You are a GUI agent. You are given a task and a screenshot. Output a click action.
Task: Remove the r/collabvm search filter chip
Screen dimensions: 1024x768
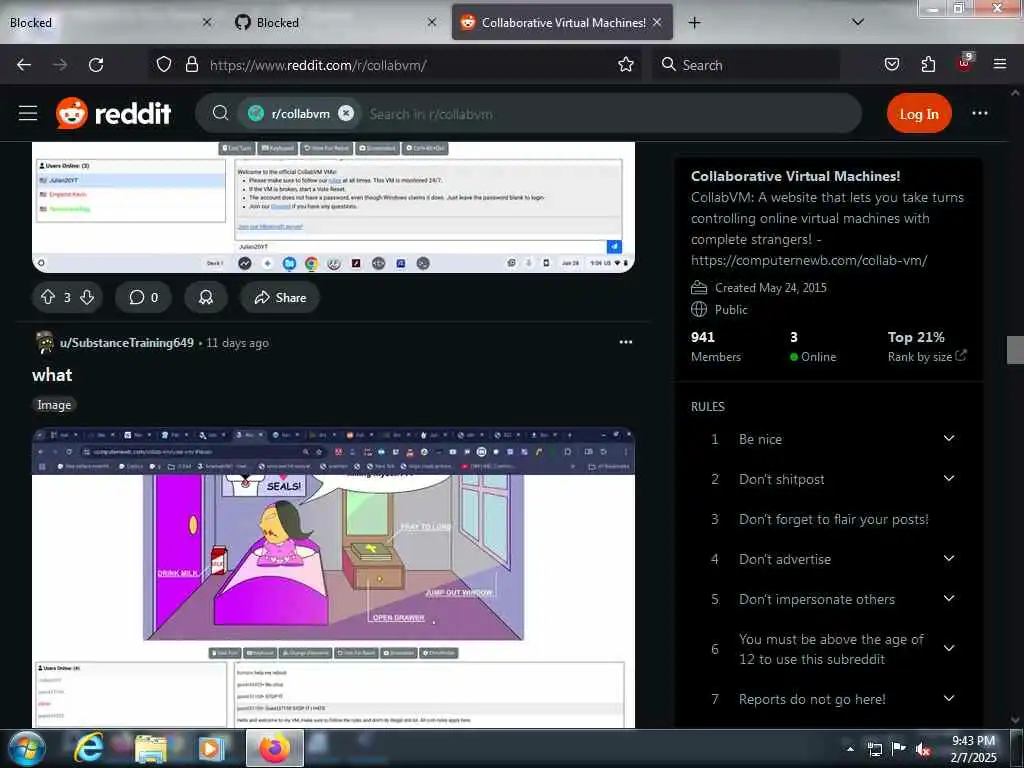(346, 113)
